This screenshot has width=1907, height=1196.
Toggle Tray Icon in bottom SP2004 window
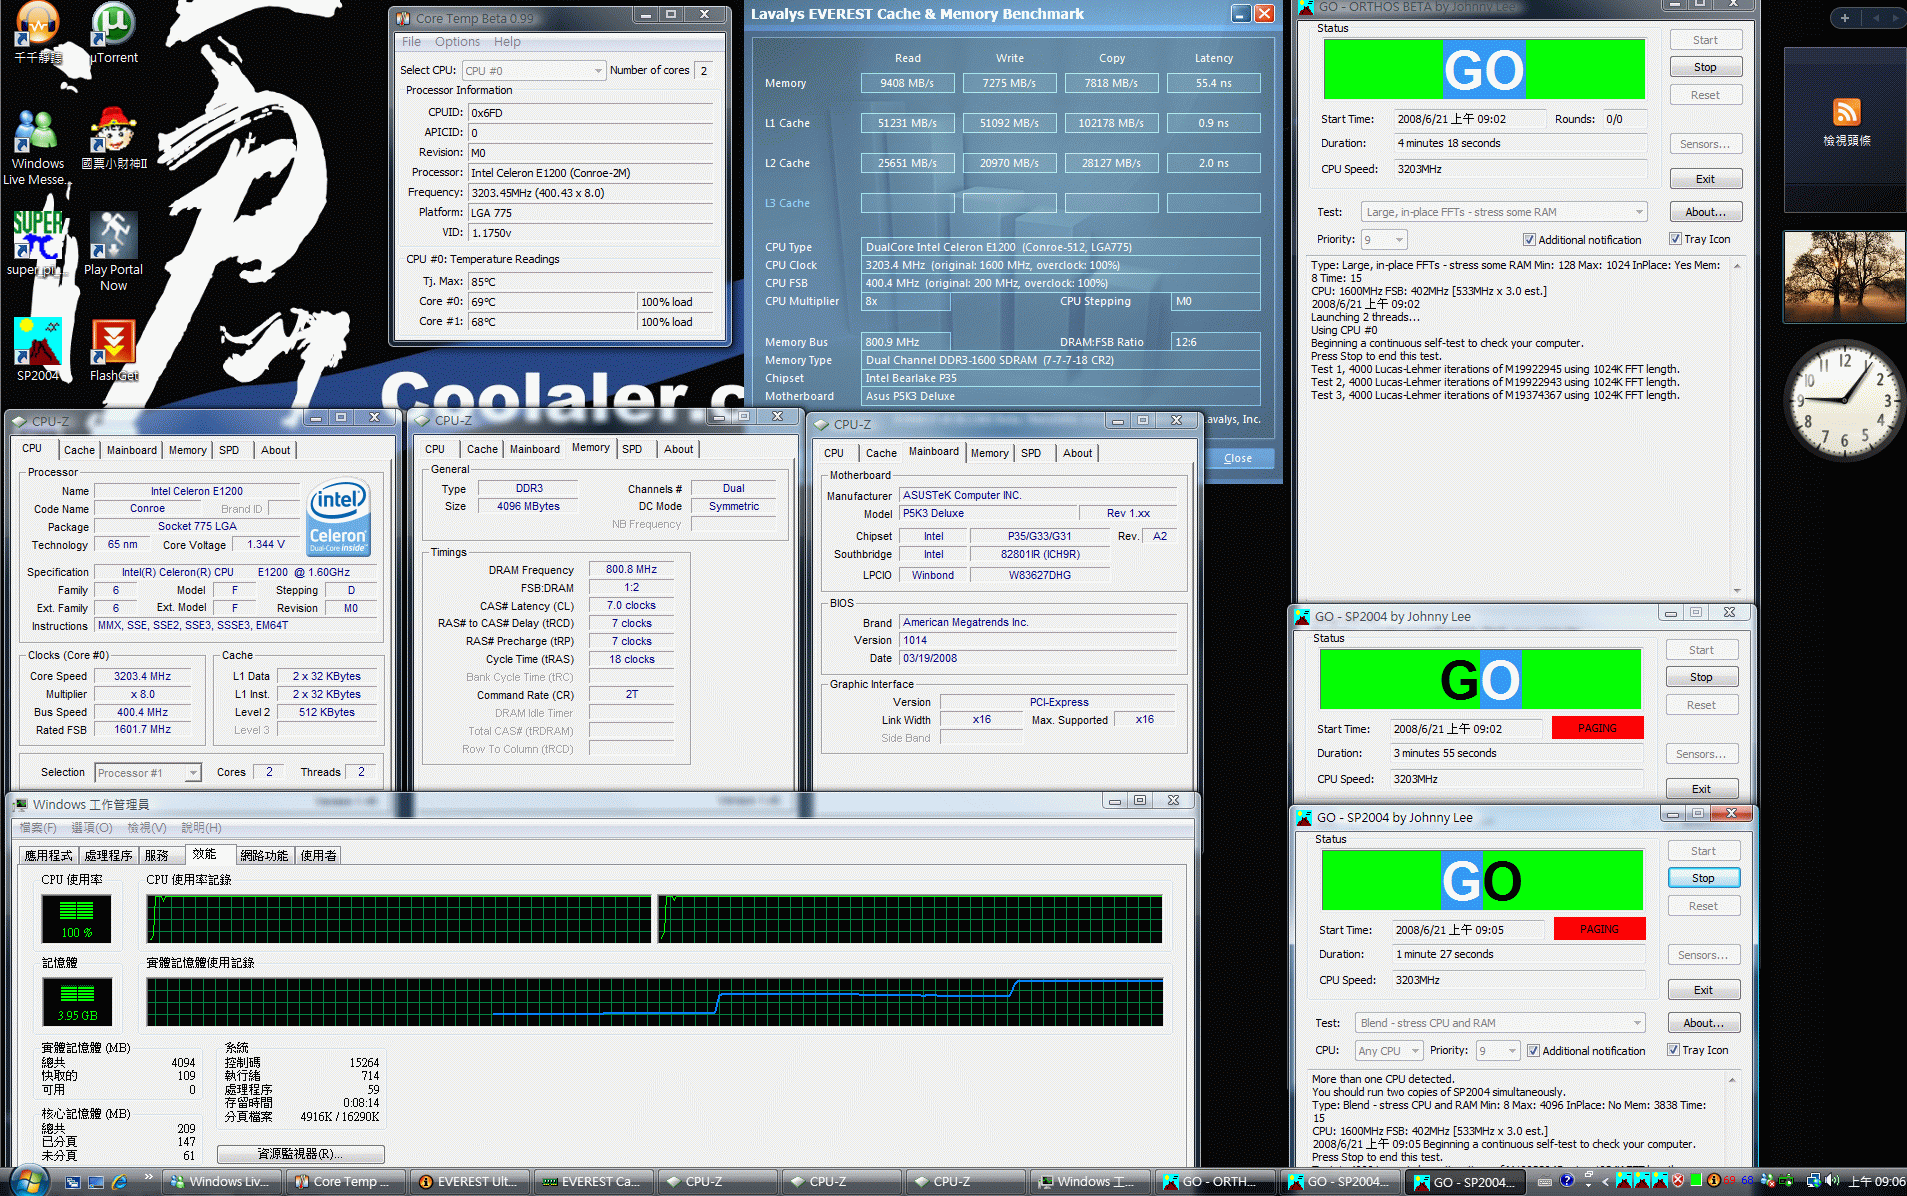click(1673, 1050)
